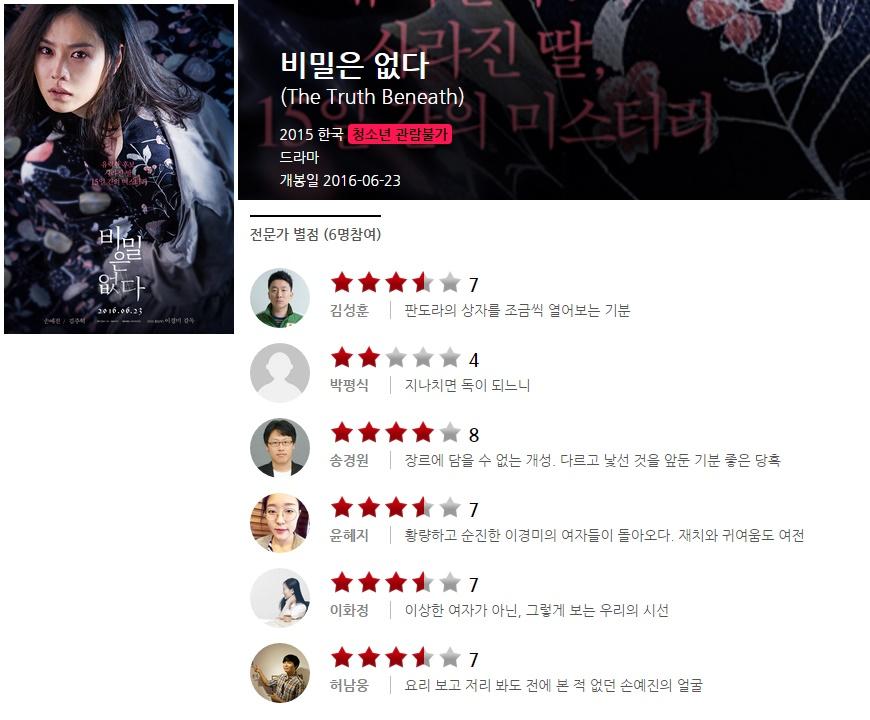Open 윤혜지's profile photo
This screenshot has width=870, height=720.
pos(280,523)
